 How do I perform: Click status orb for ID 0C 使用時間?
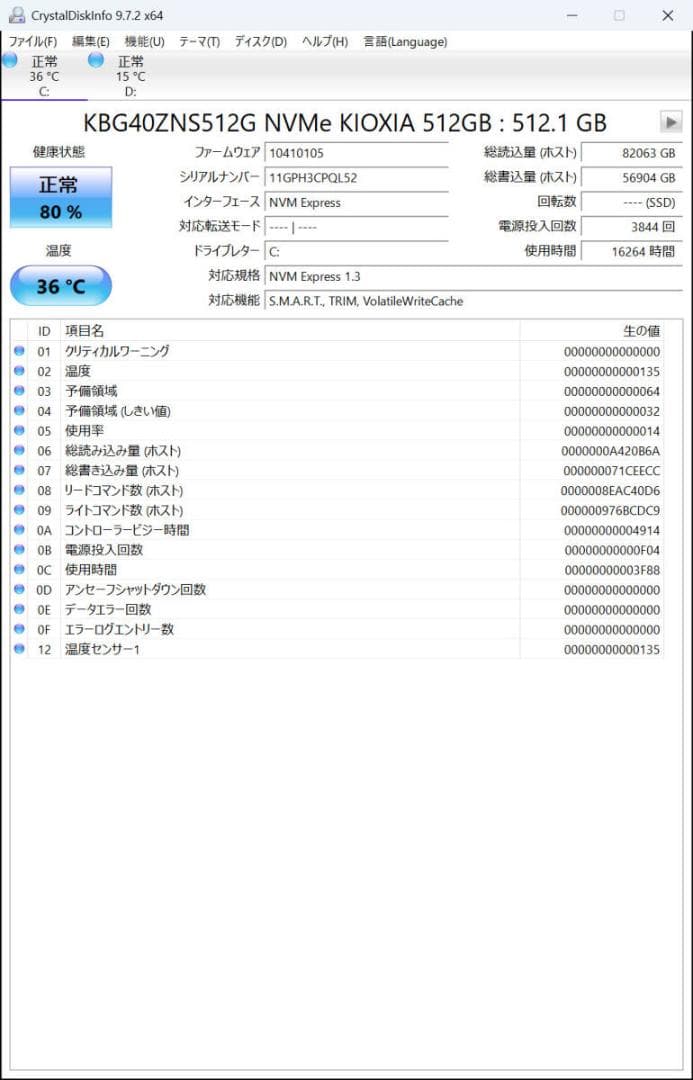[19, 570]
